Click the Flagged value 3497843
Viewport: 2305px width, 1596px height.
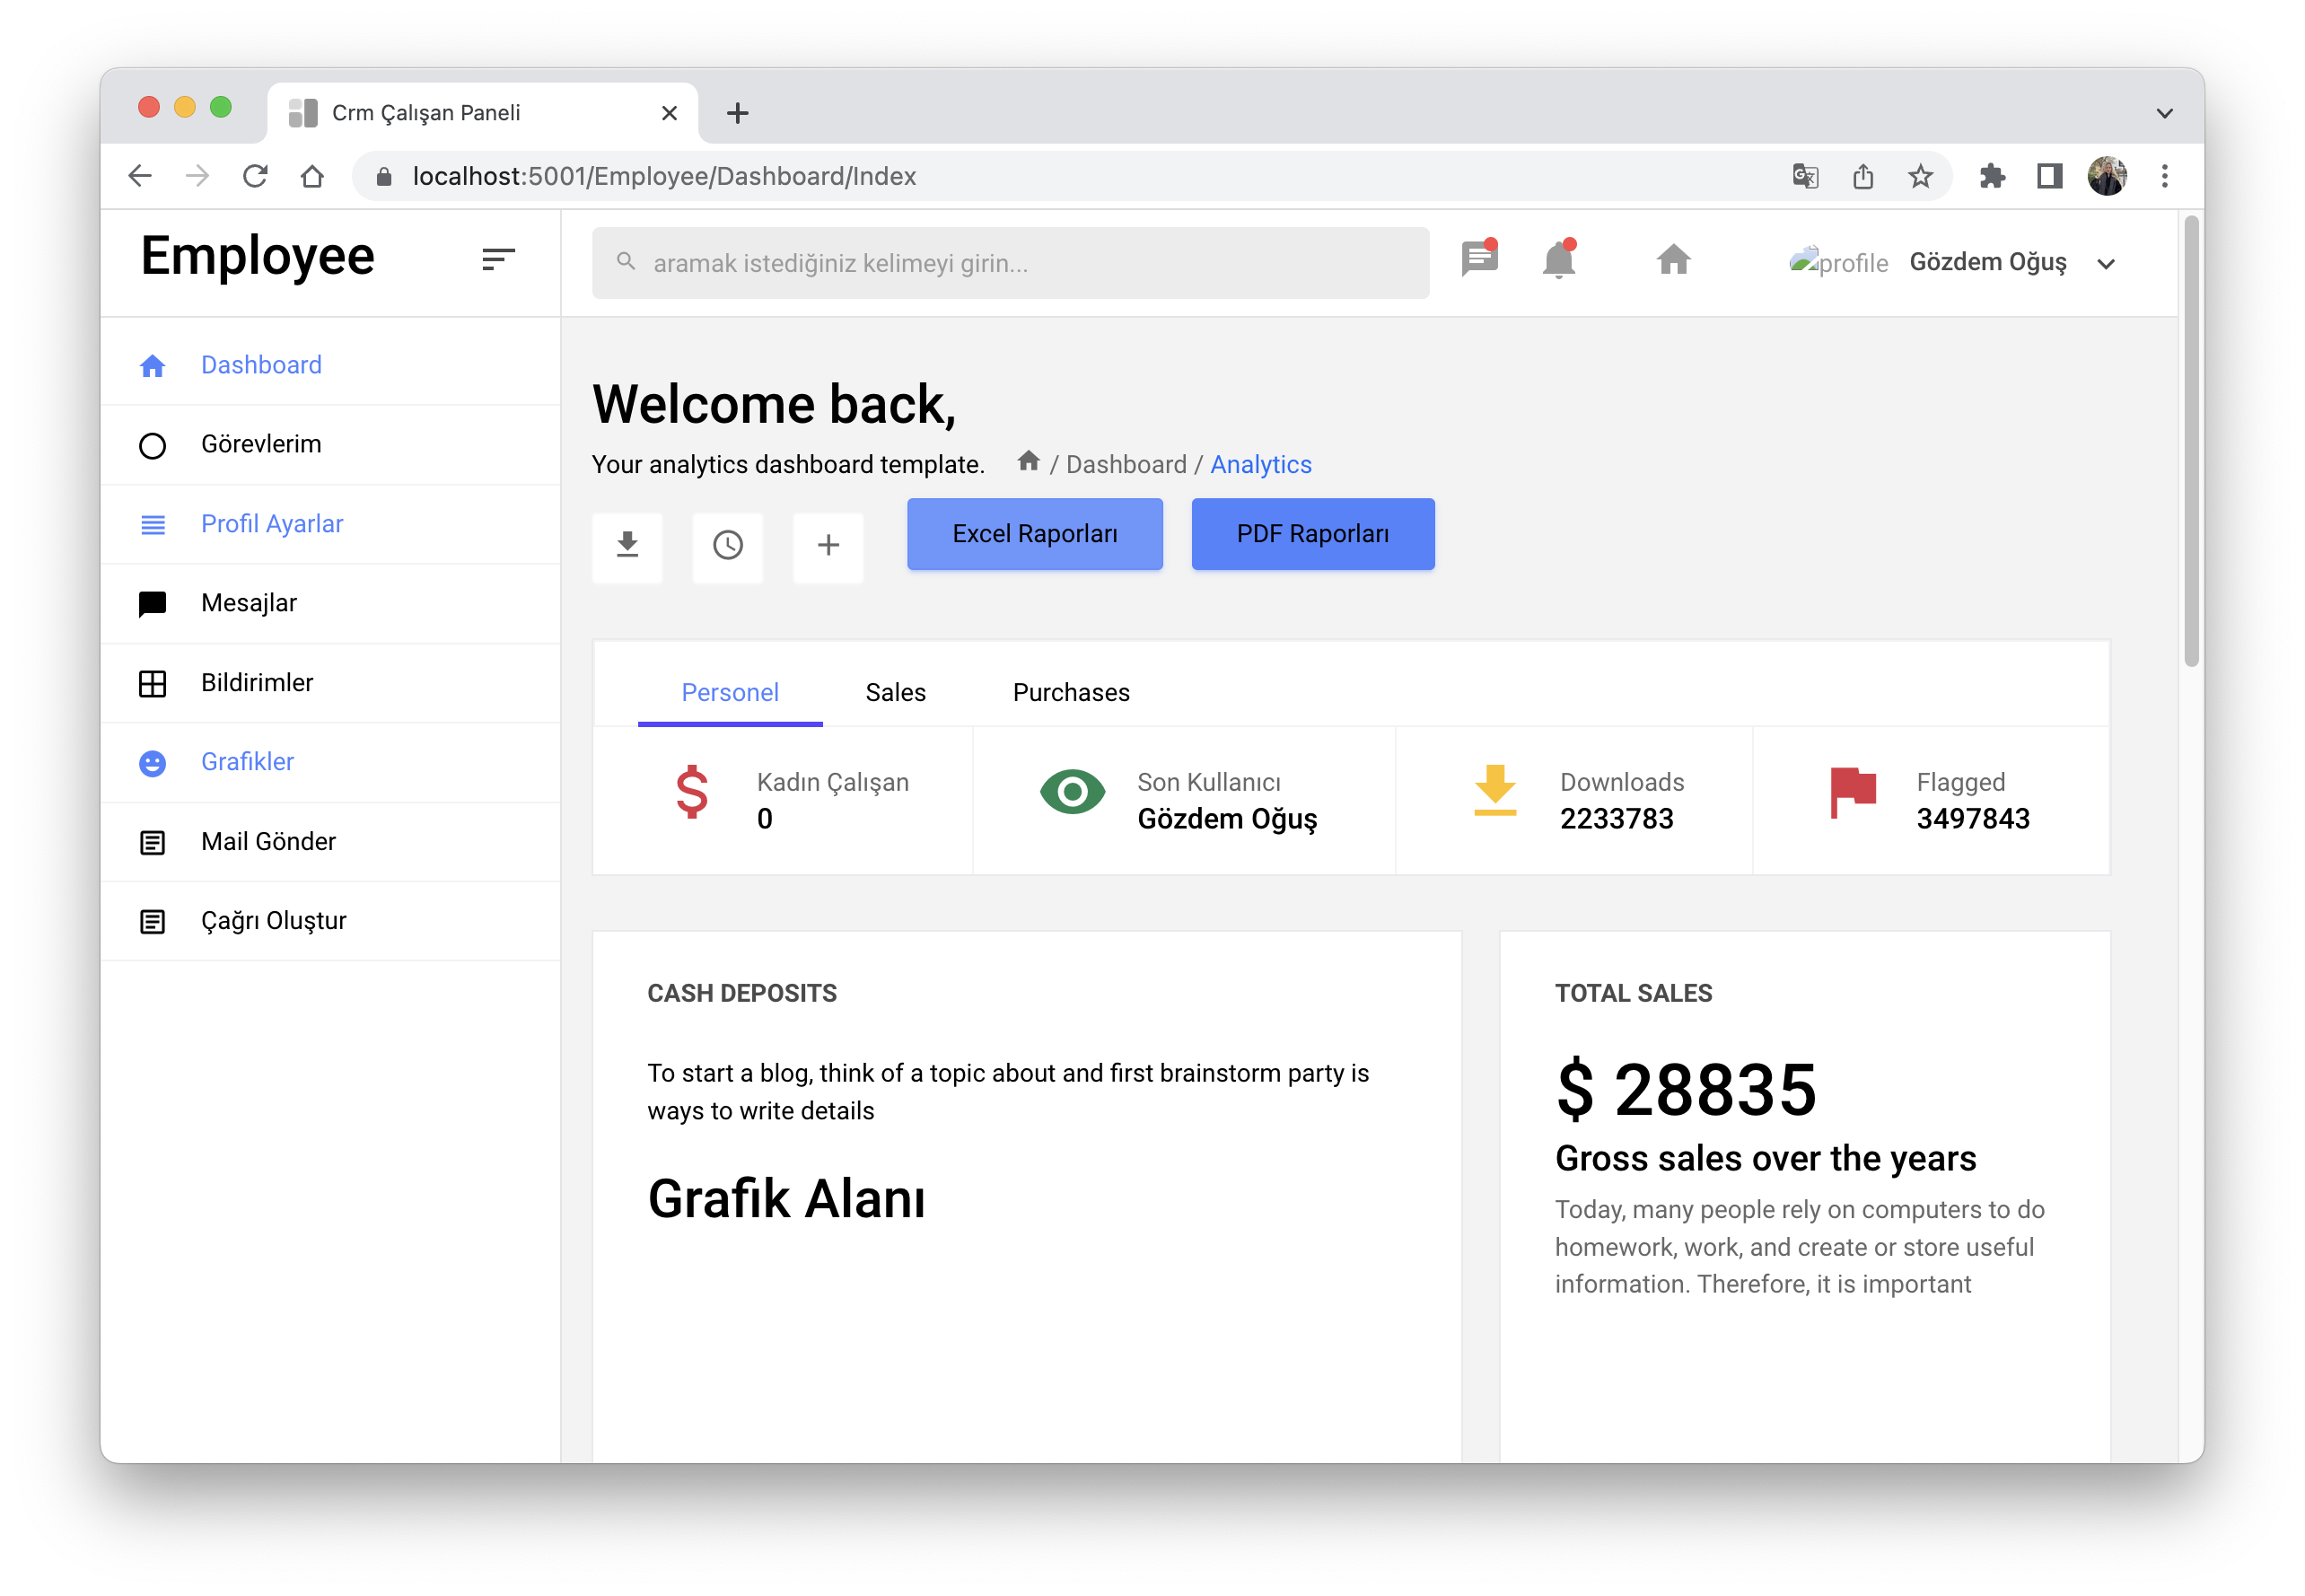pos(1972,818)
